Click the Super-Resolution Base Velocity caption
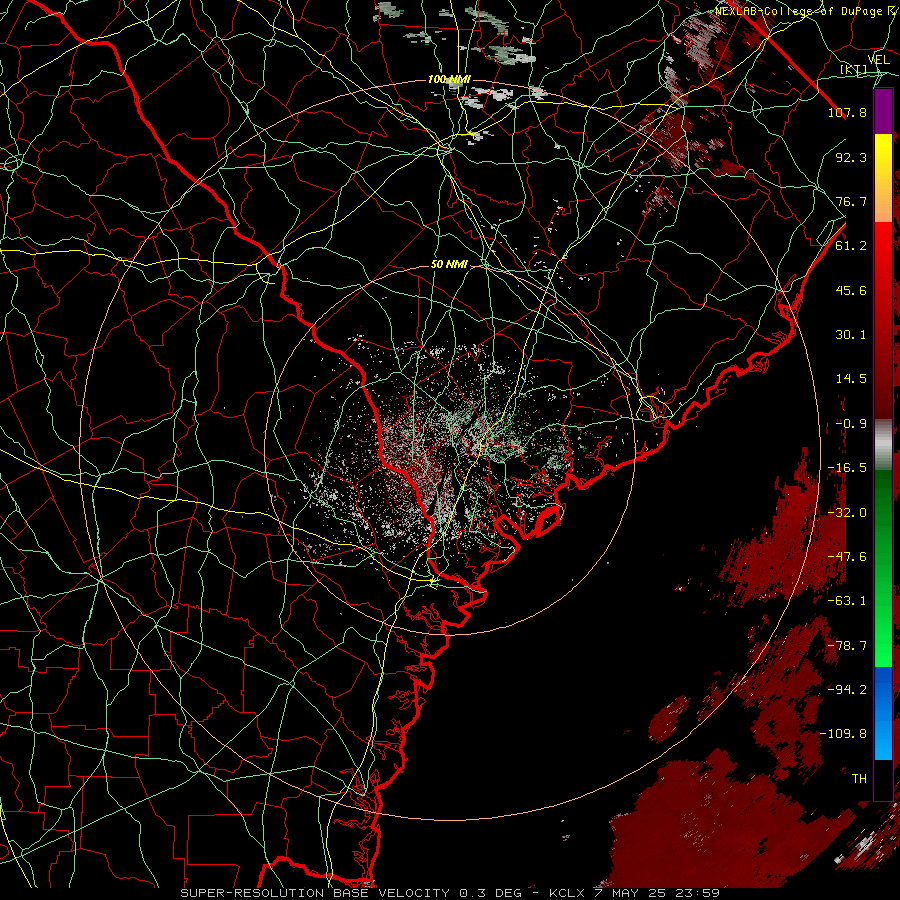This screenshot has width=900, height=900. (449, 893)
